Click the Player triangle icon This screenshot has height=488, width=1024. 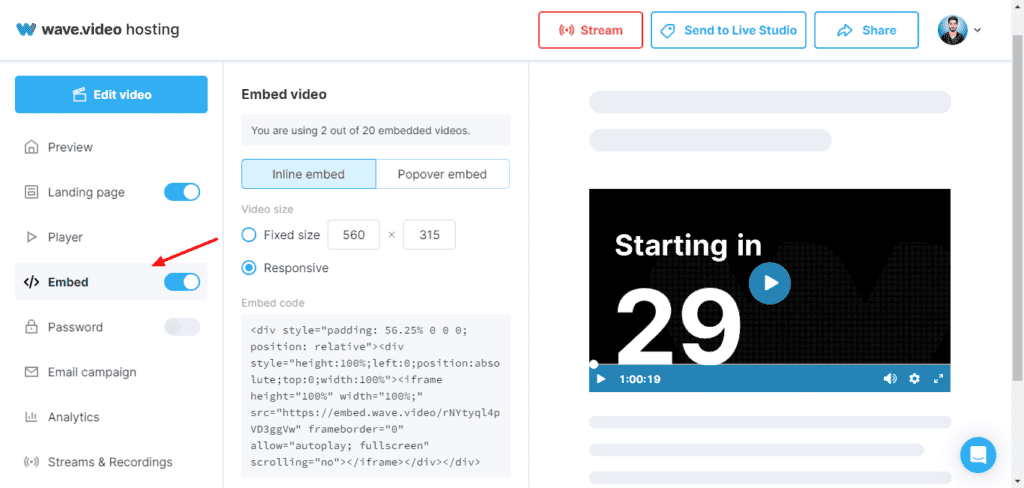[31, 237]
